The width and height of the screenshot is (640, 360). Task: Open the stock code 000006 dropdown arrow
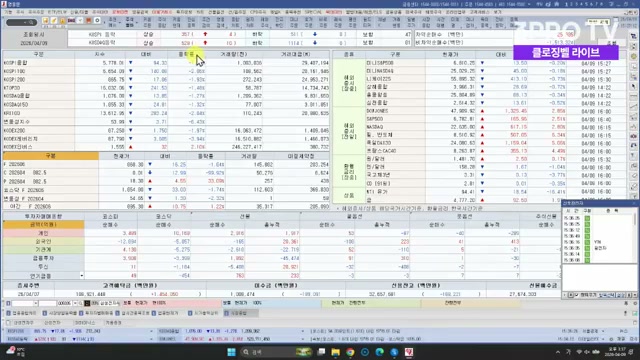(x=75, y=303)
